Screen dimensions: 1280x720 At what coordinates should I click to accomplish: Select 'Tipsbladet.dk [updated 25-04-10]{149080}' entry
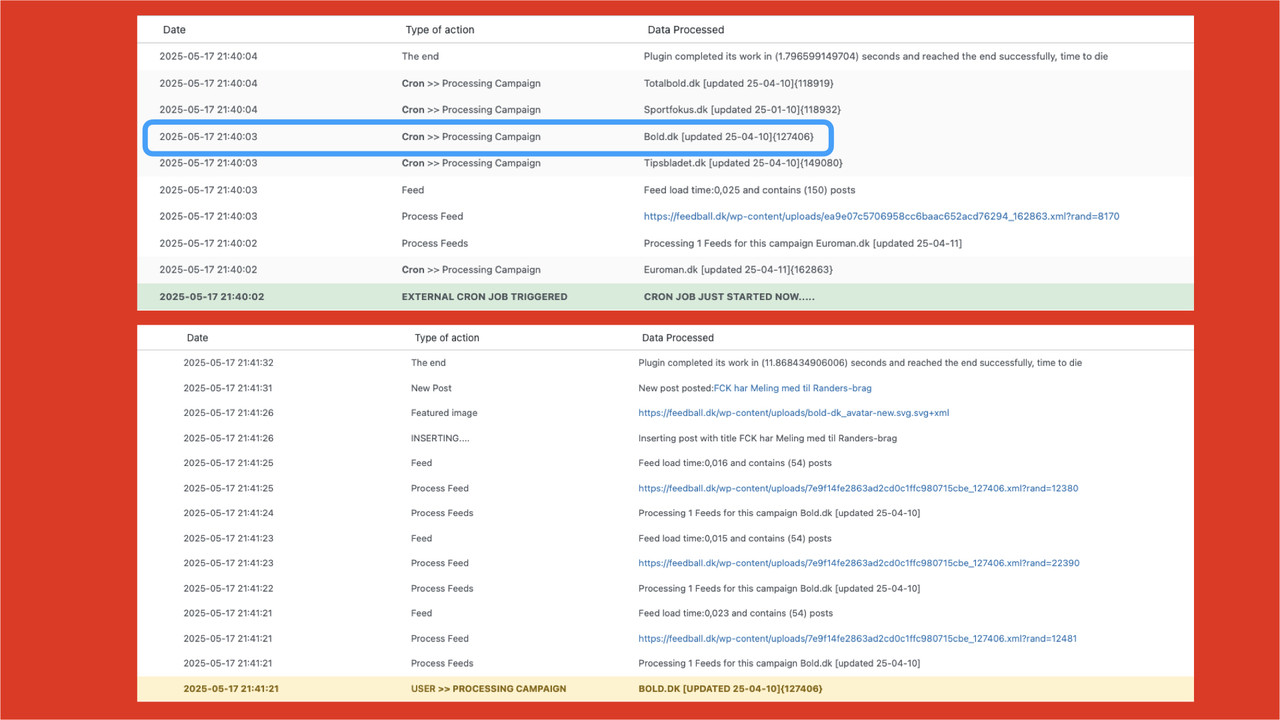tap(743, 163)
